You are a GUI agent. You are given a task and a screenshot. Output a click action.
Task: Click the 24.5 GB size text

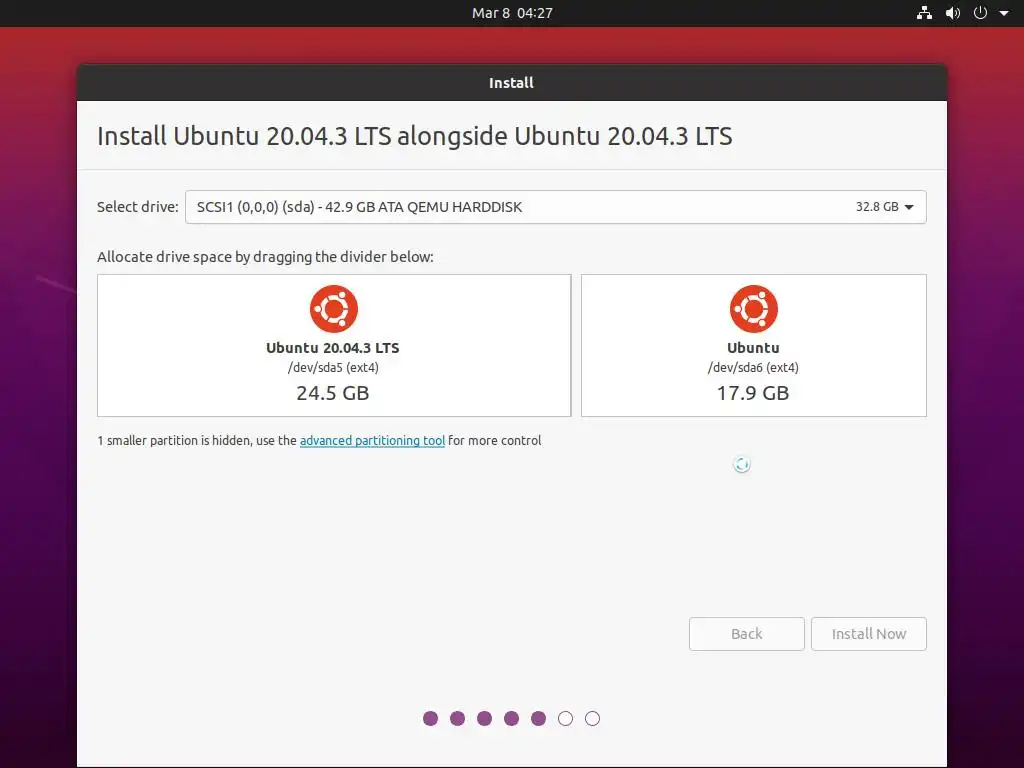pos(332,393)
